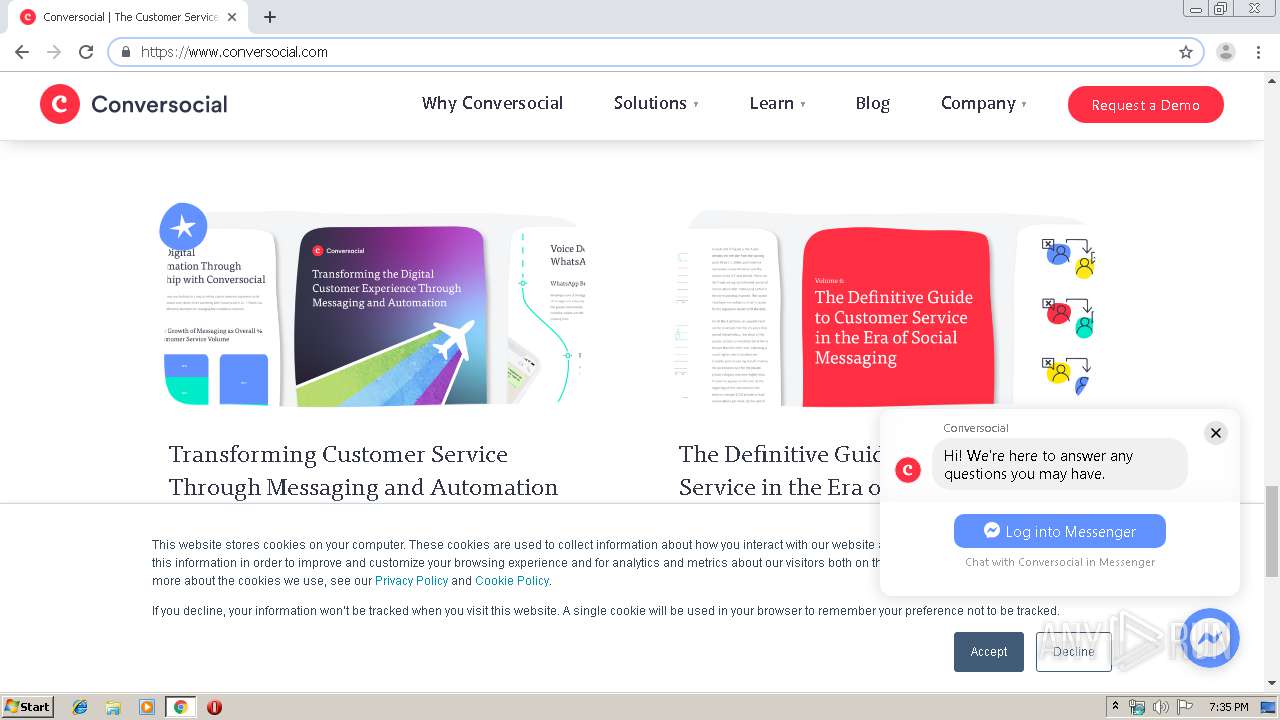Open the Cookie Policy link
1280x720 pixels.
(x=512, y=581)
